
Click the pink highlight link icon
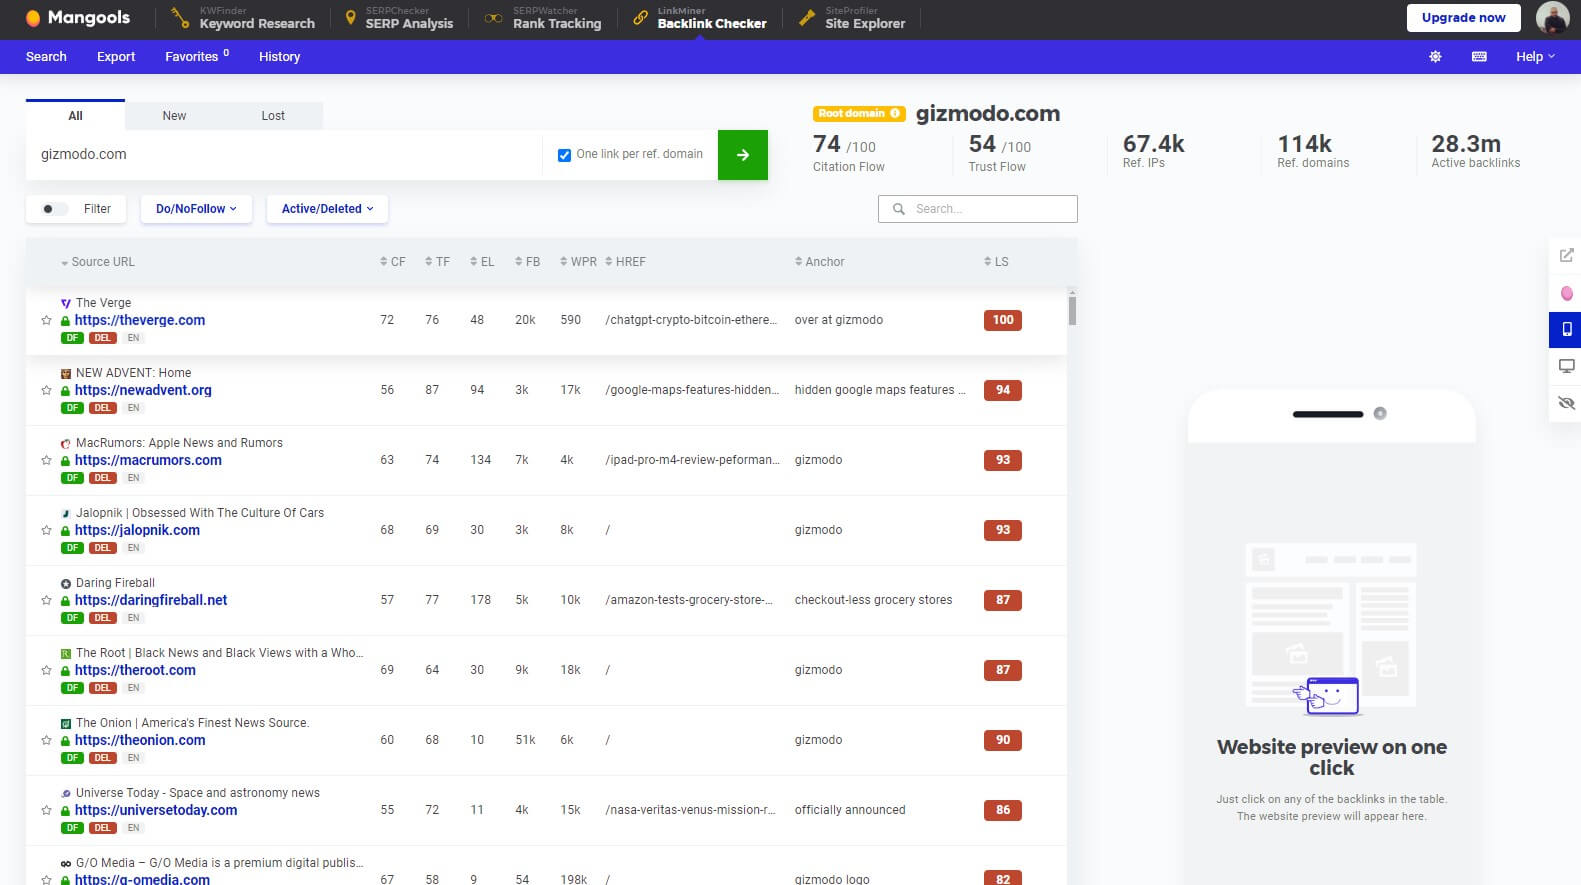click(x=1566, y=293)
